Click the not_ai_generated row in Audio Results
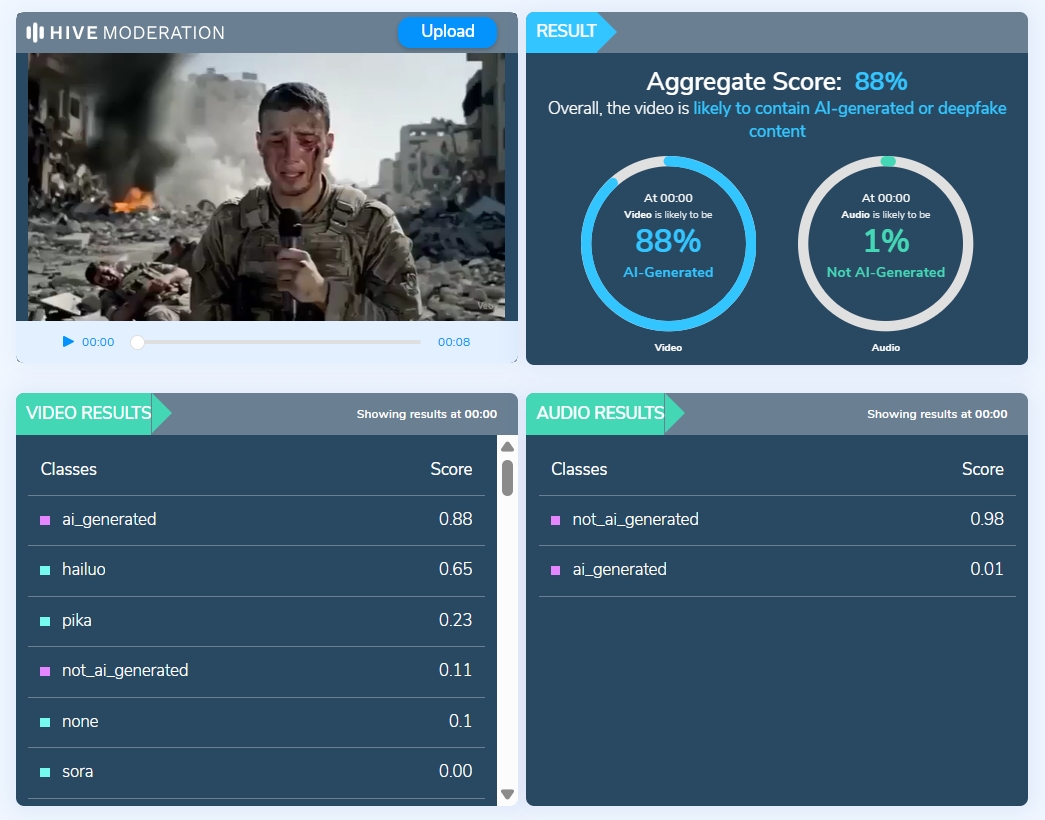Screen dimensions: 1045x820 777,519
